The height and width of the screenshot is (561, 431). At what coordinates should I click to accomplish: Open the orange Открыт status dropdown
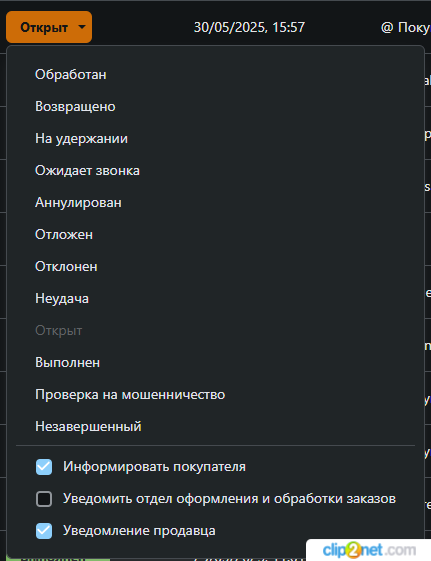click(x=49, y=27)
